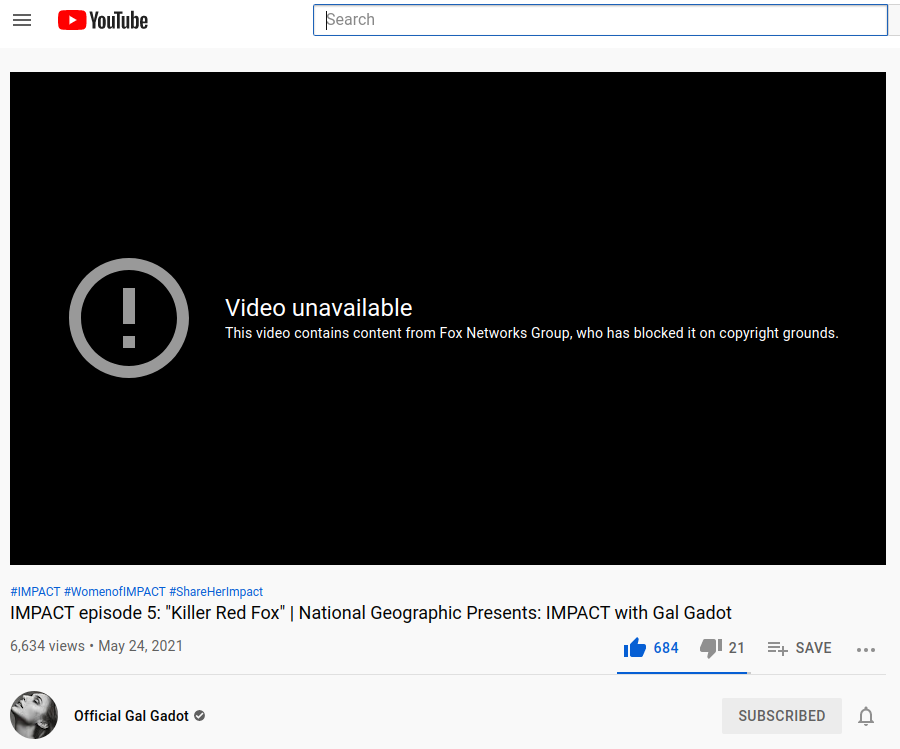The height and width of the screenshot is (749, 900).
Task: Toggle the like thumbs-up button
Action: pyautogui.click(x=635, y=648)
